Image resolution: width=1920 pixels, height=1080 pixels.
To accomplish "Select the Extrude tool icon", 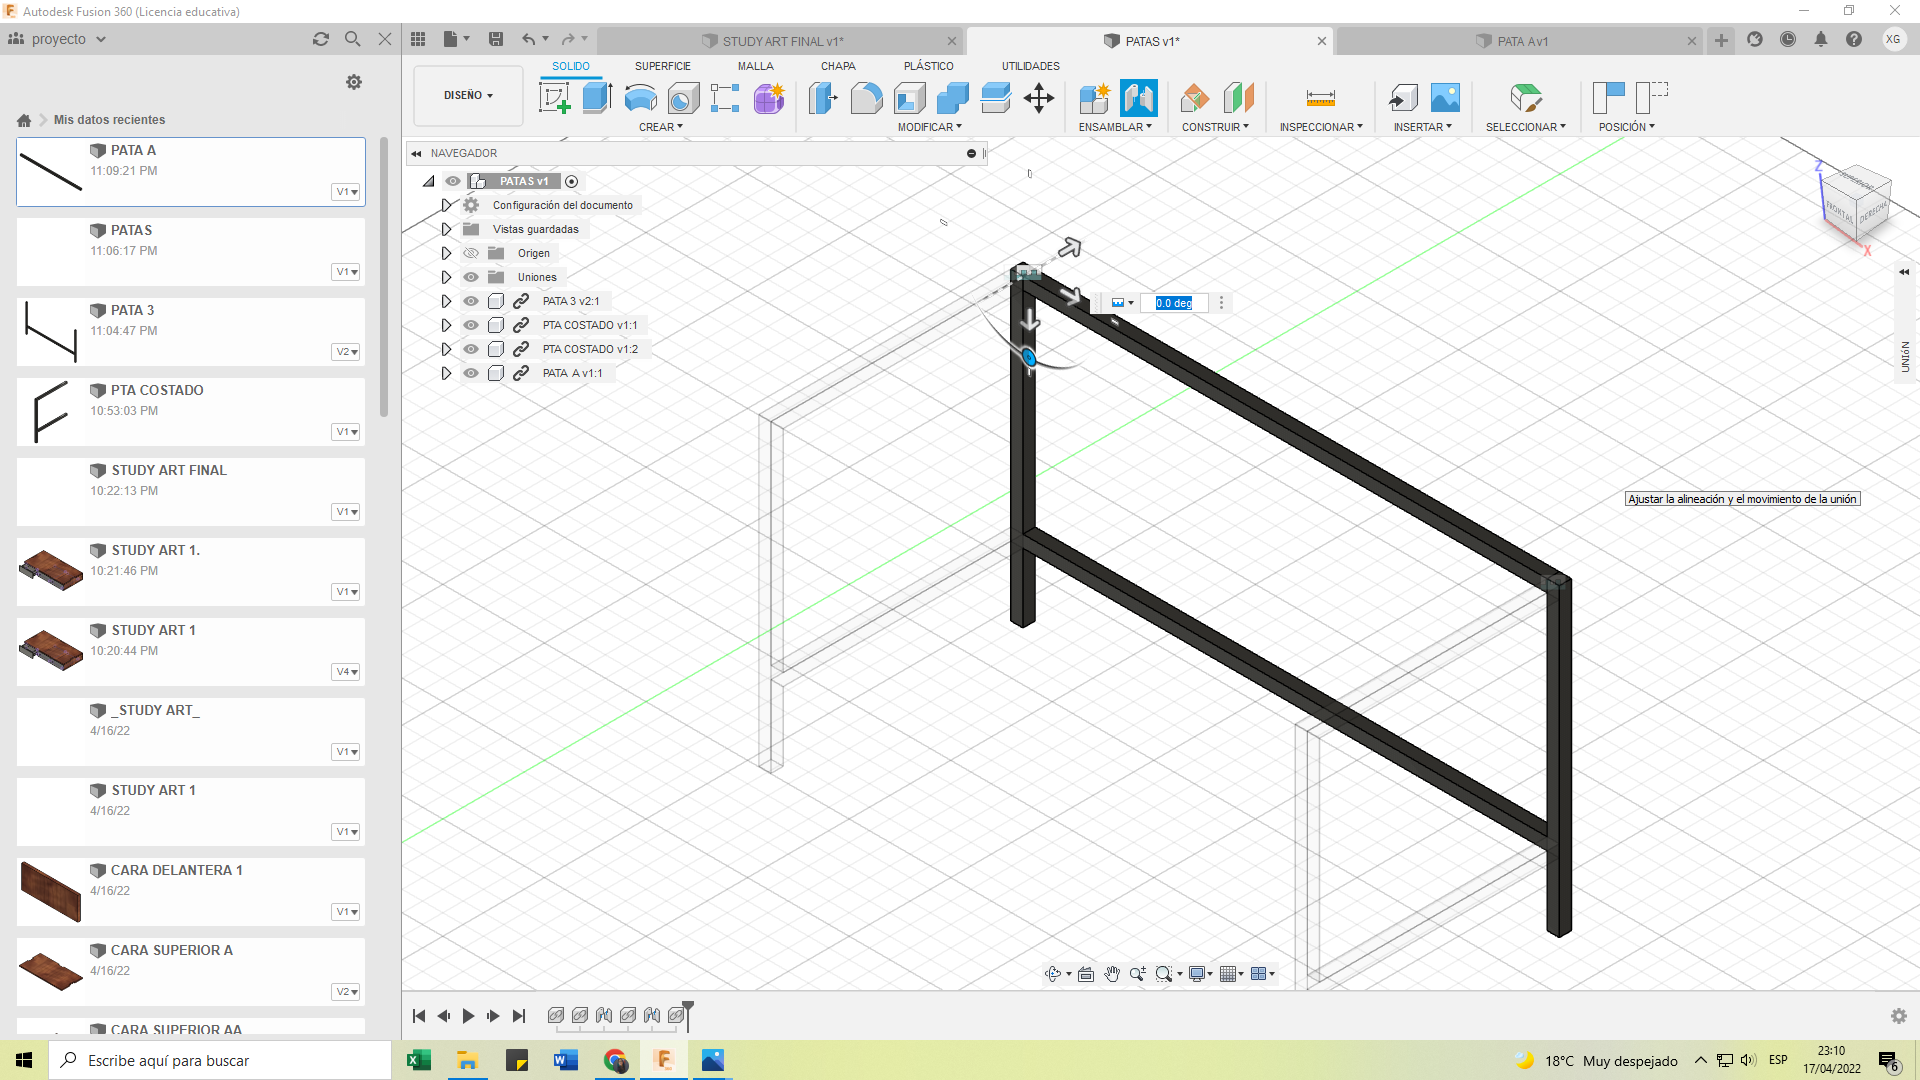I will [x=597, y=98].
